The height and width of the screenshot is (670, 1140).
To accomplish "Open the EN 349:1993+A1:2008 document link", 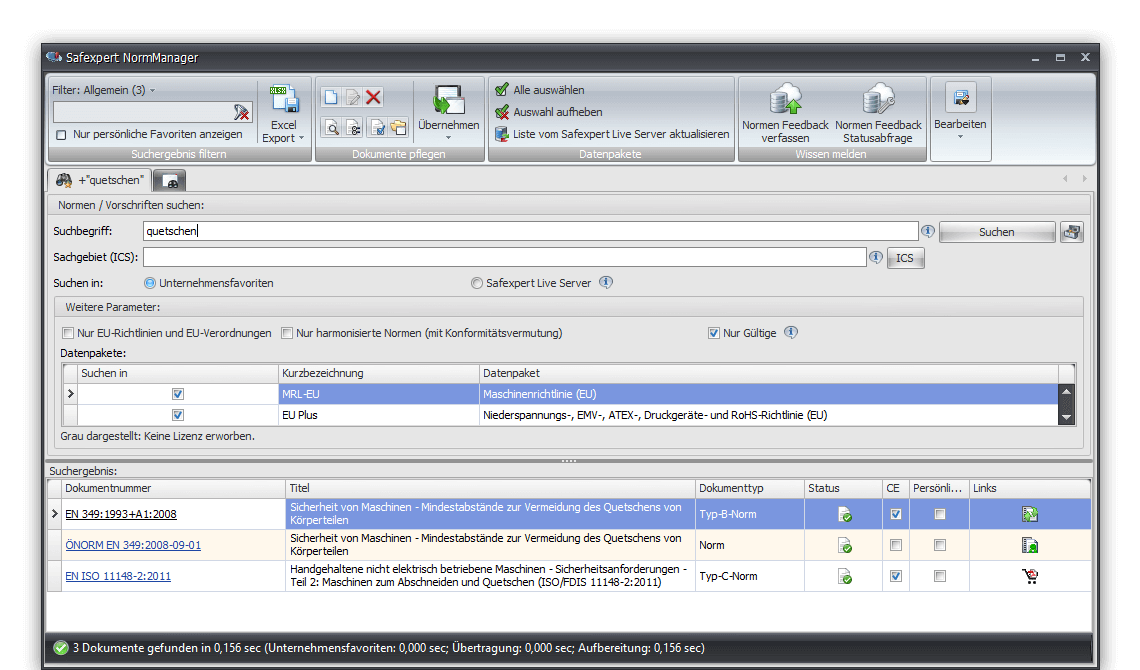I will 121,514.
